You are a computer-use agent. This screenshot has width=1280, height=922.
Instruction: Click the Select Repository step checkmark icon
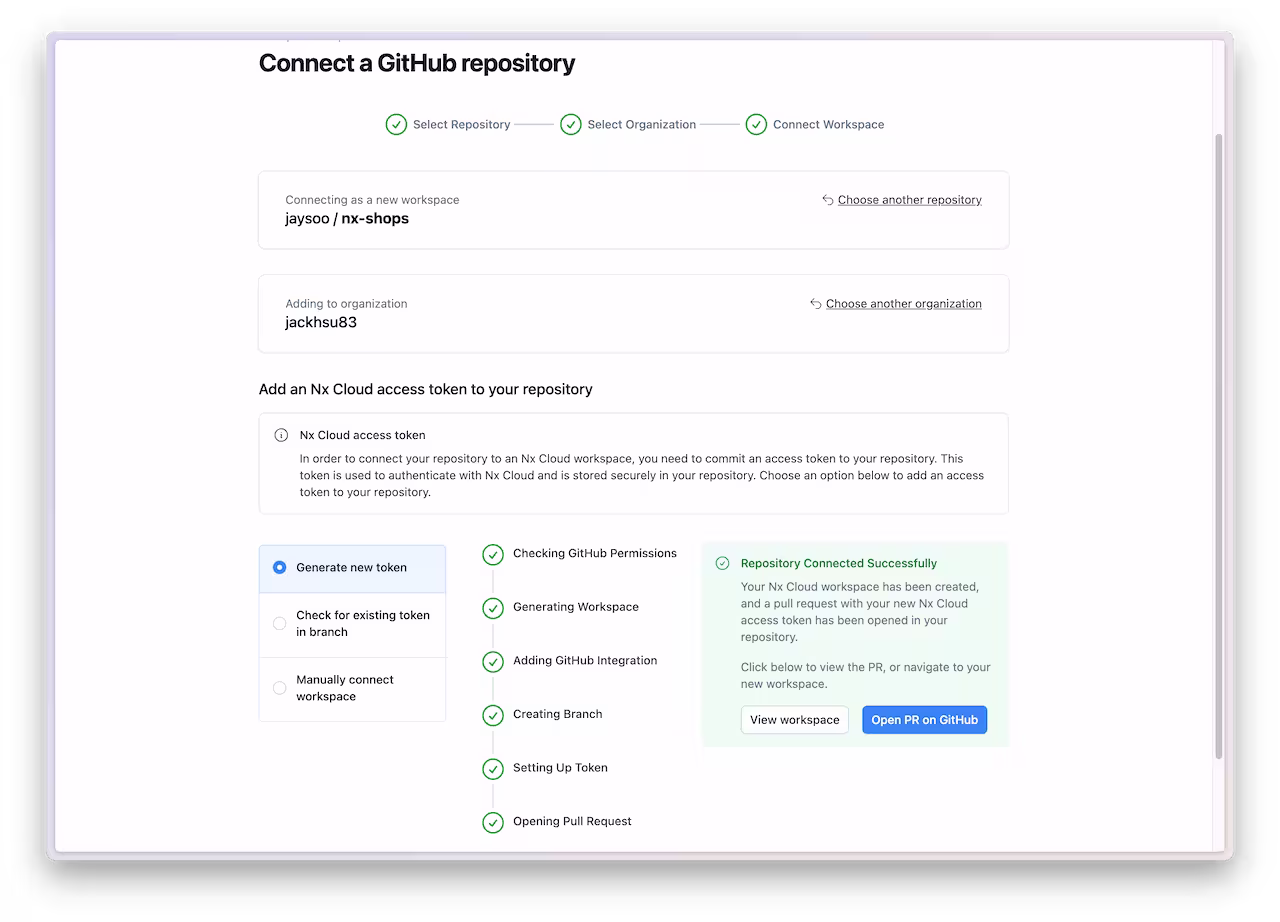[x=396, y=125]
